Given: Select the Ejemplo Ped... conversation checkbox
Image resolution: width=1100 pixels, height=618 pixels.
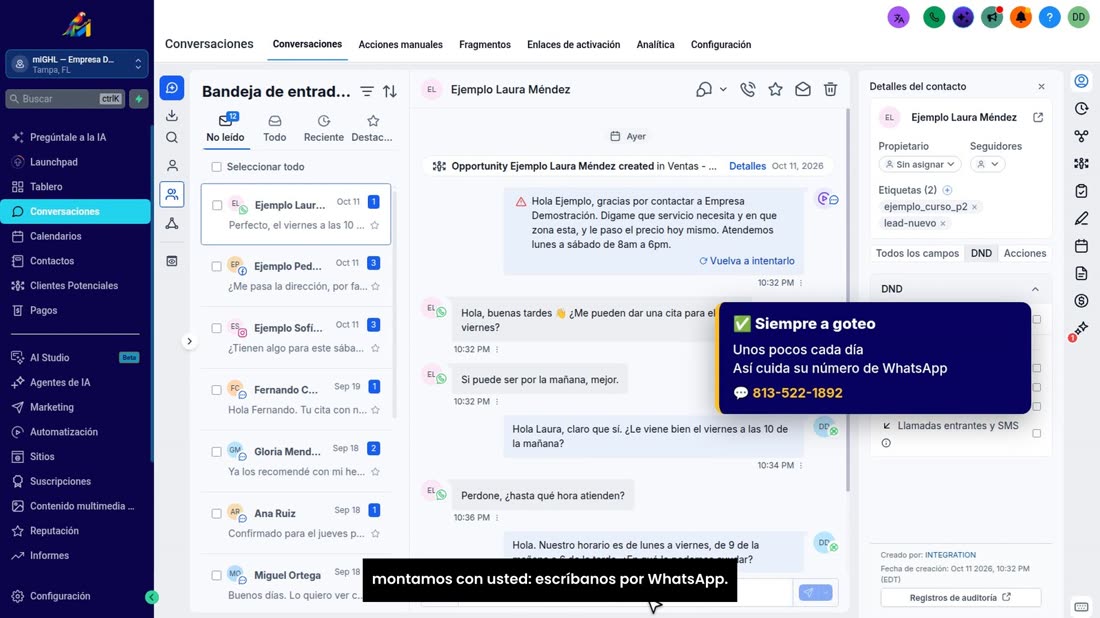Looking at the screenshot, I should 217,267.
